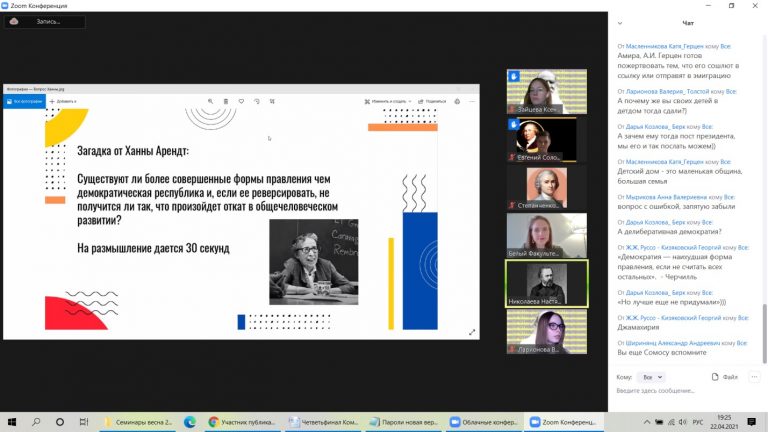The image size is (768, 432).
Task: Click the 'Добавить в' menu item
Action: (x=66, y=101)
